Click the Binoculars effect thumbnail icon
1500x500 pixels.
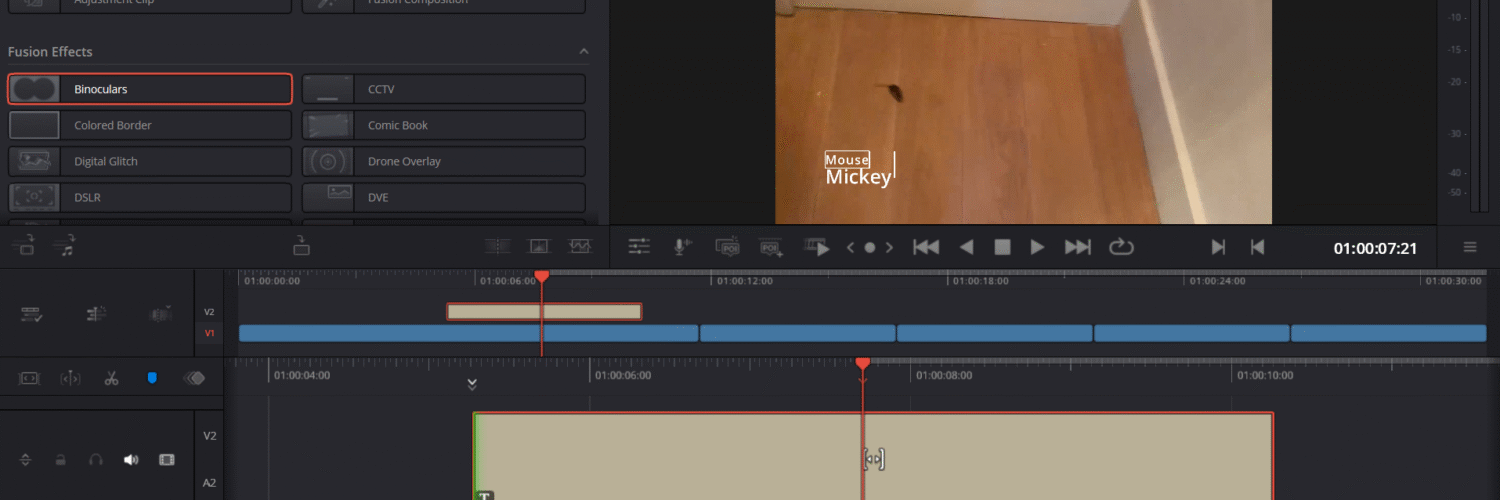click(x=34, y=89)
